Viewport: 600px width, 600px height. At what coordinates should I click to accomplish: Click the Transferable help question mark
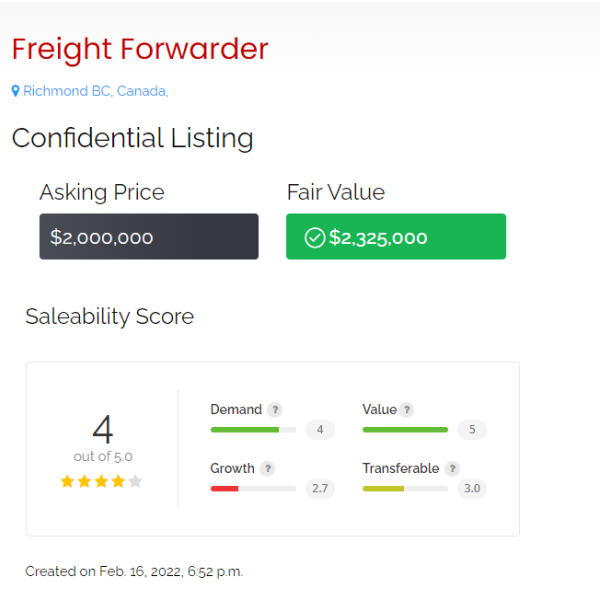[x=452, y=468]
